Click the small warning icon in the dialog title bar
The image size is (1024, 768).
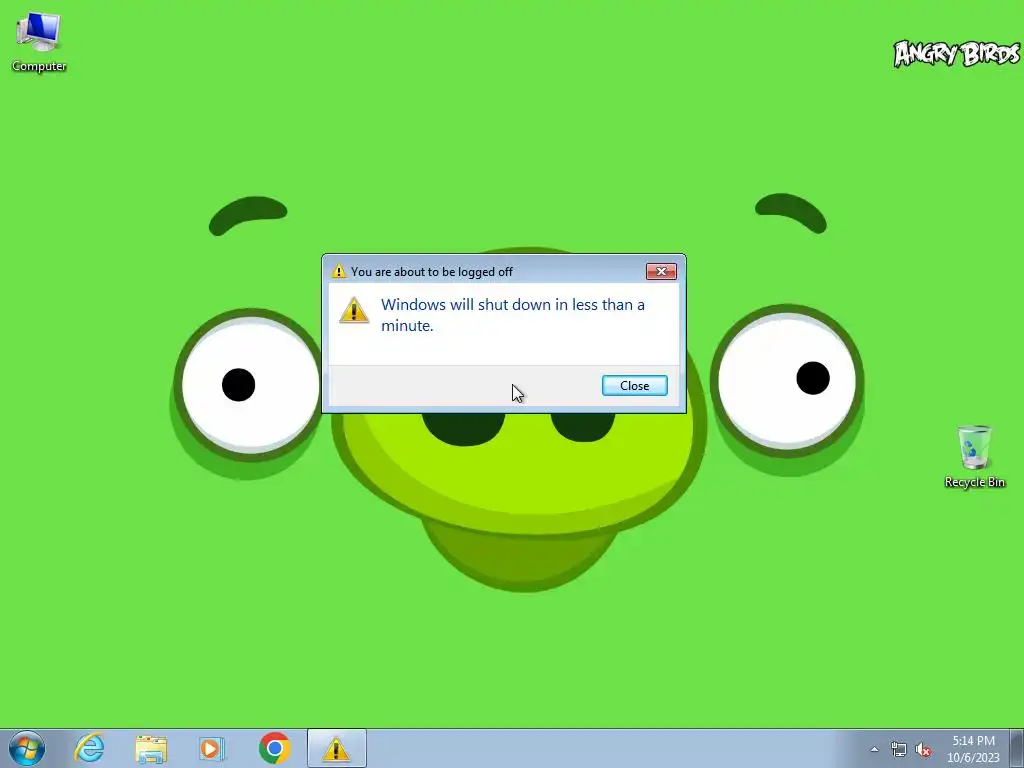pos(338,271)
